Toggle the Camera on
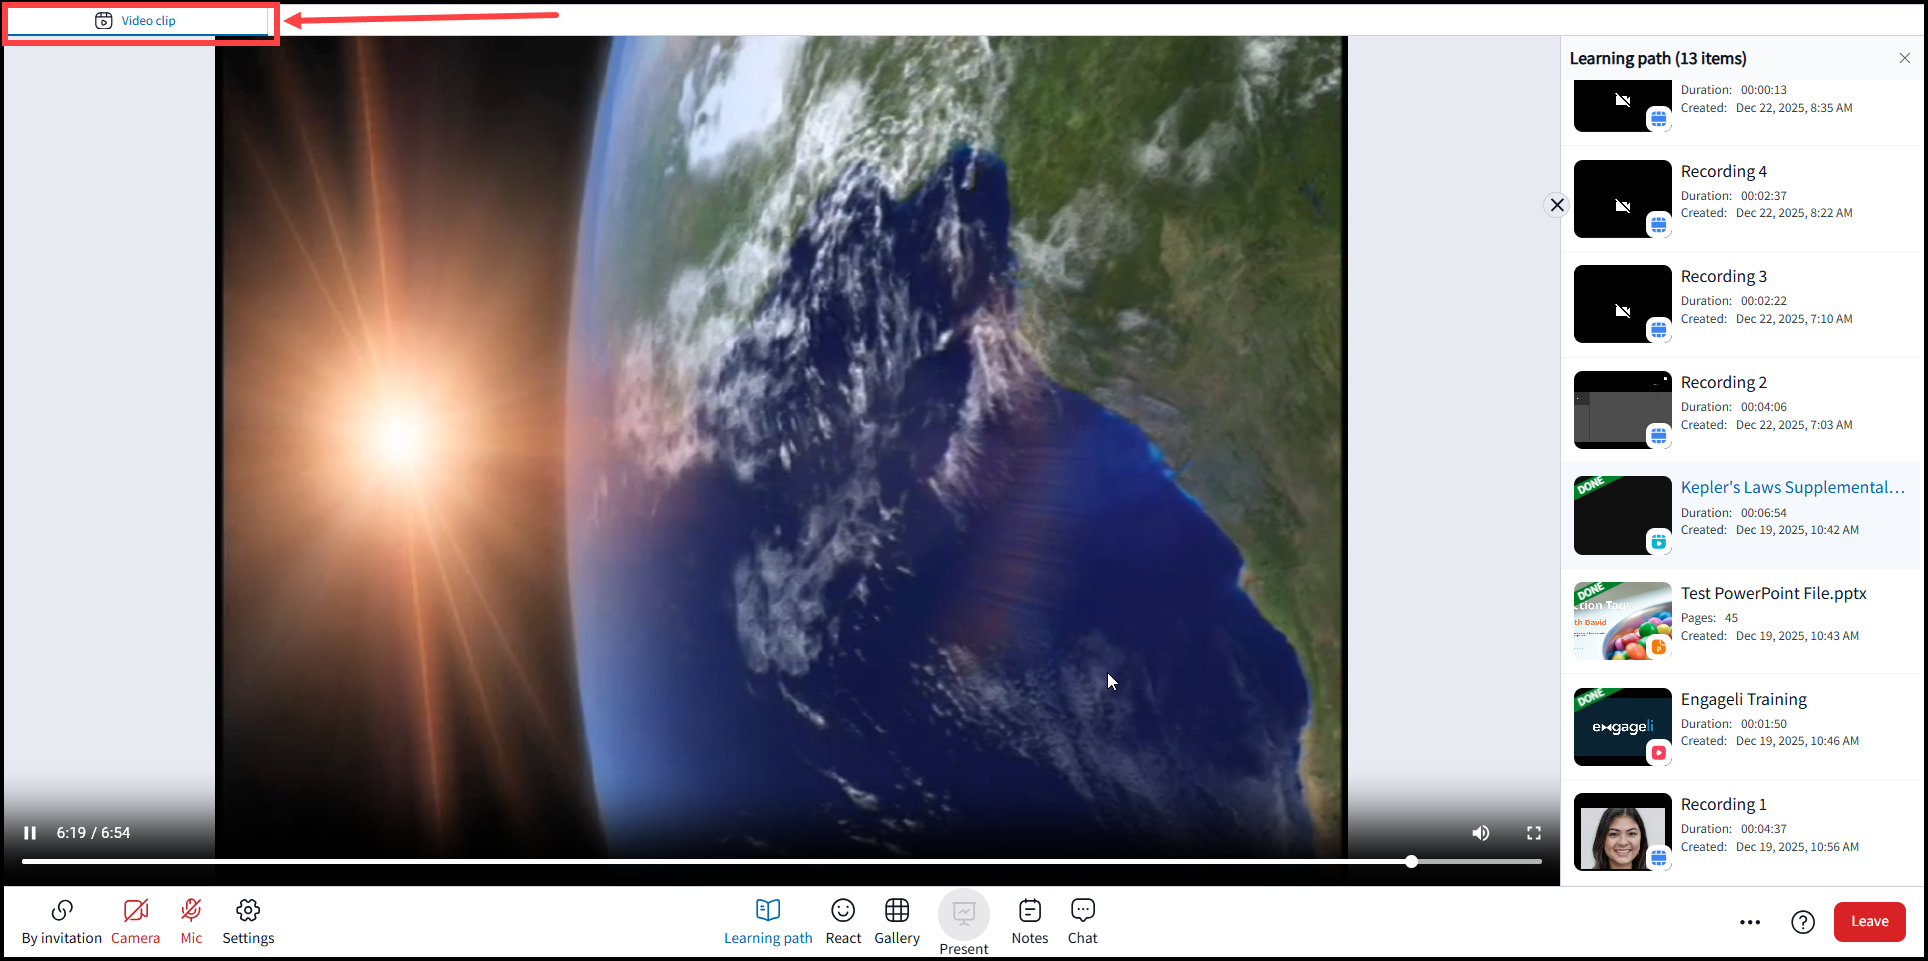The width and height of the screenshot is (1928, 961). click(x=135, y=921)
